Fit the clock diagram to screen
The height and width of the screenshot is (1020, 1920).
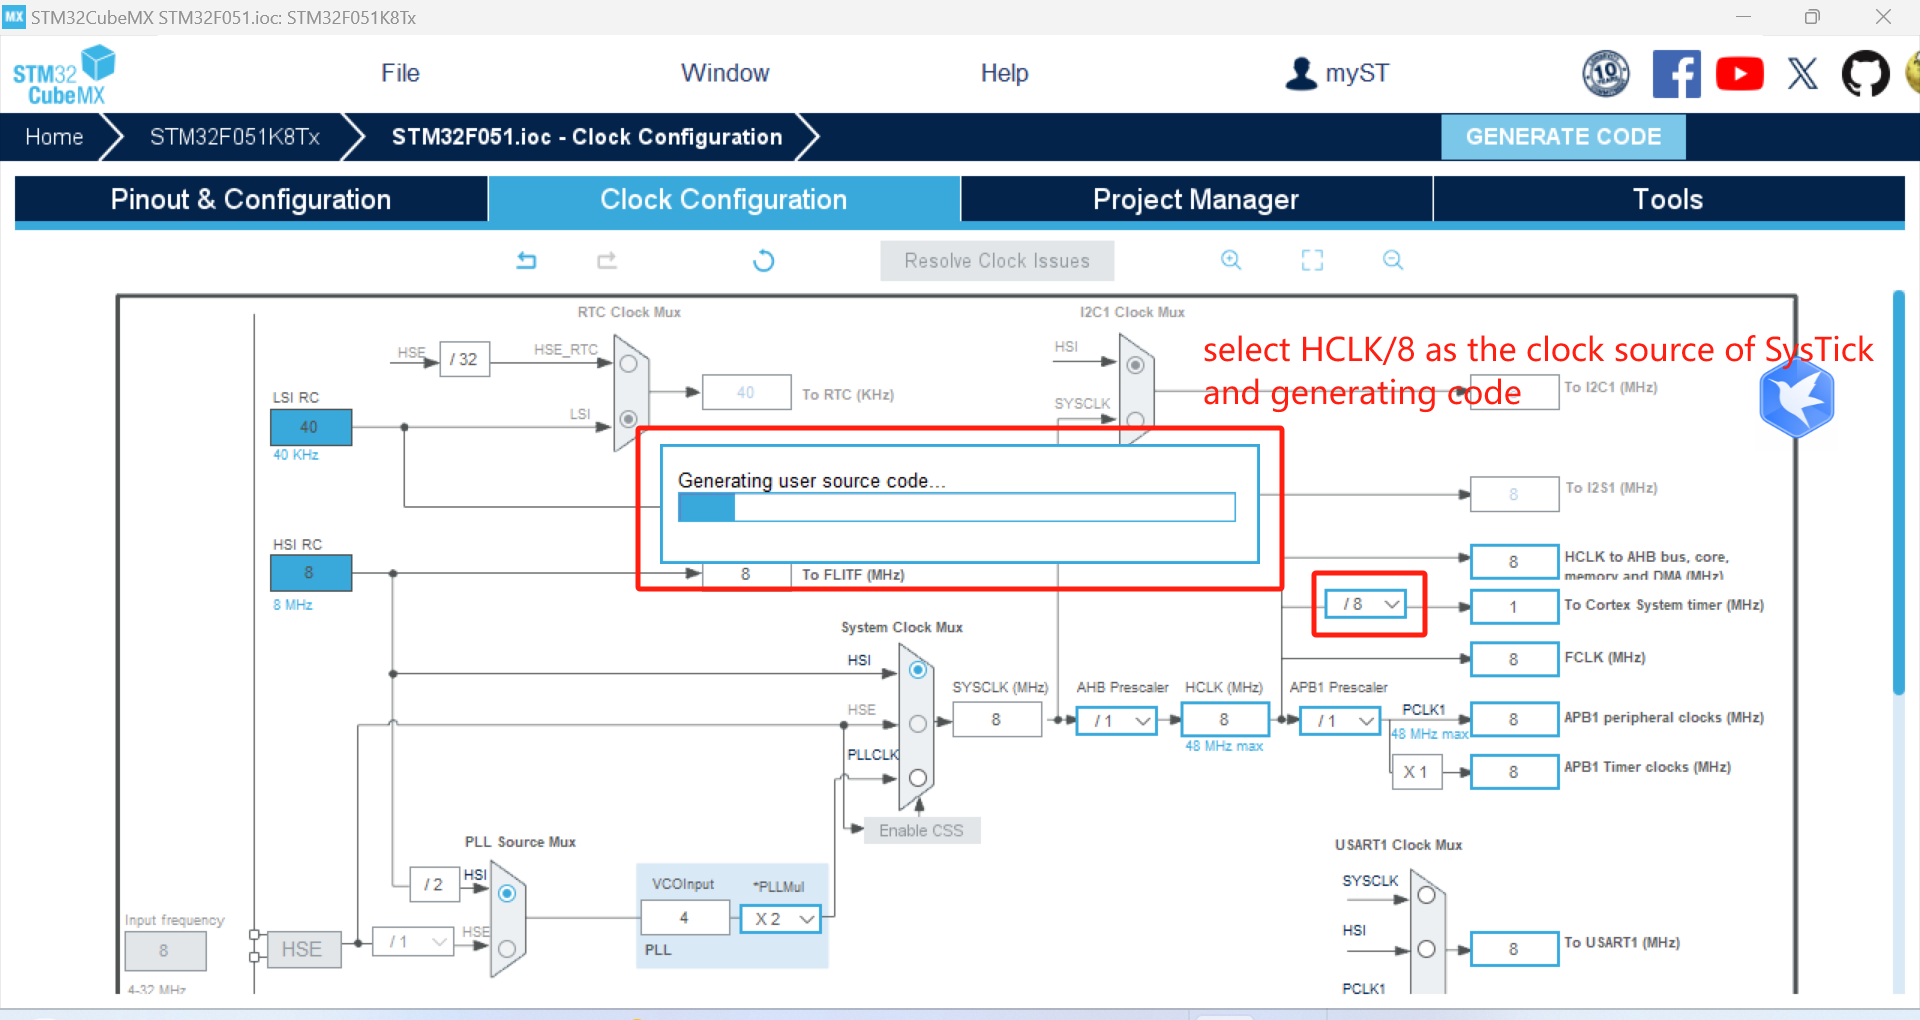(1312, 260)
